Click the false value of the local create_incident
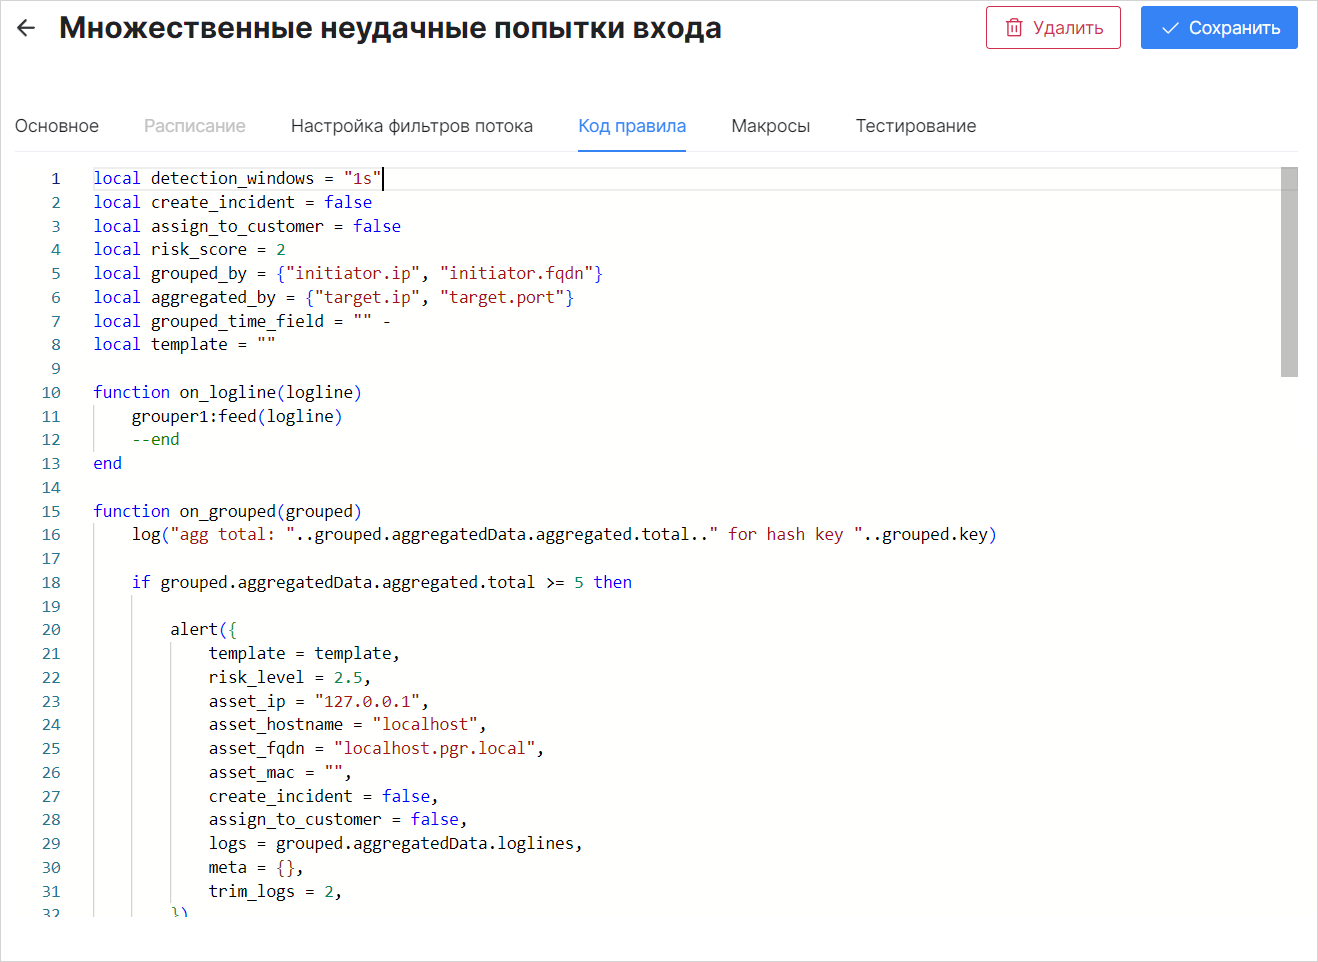This screenshot has height=962, width=1318. (347, 203)
